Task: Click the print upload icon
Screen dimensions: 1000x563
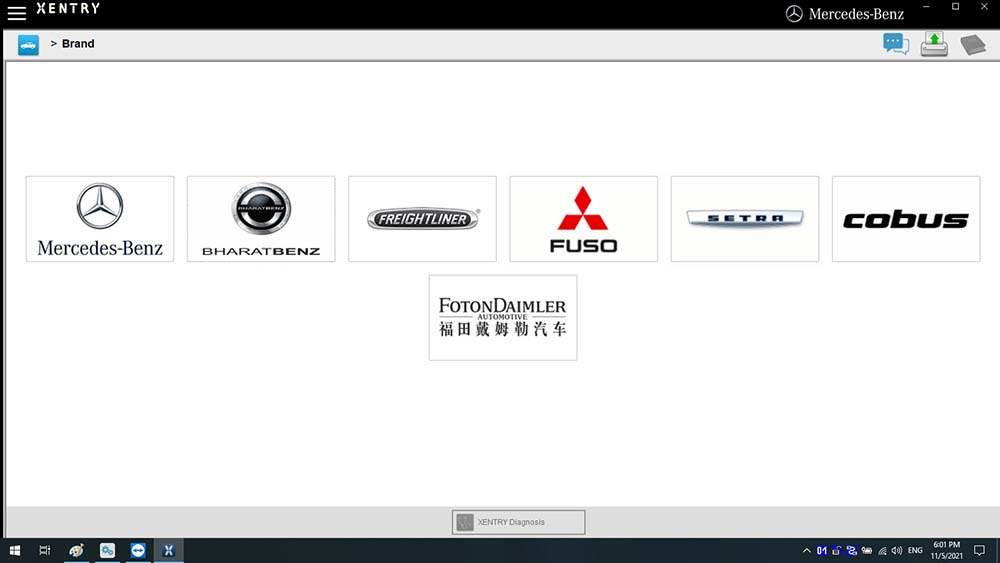Action: pos(934,44)
